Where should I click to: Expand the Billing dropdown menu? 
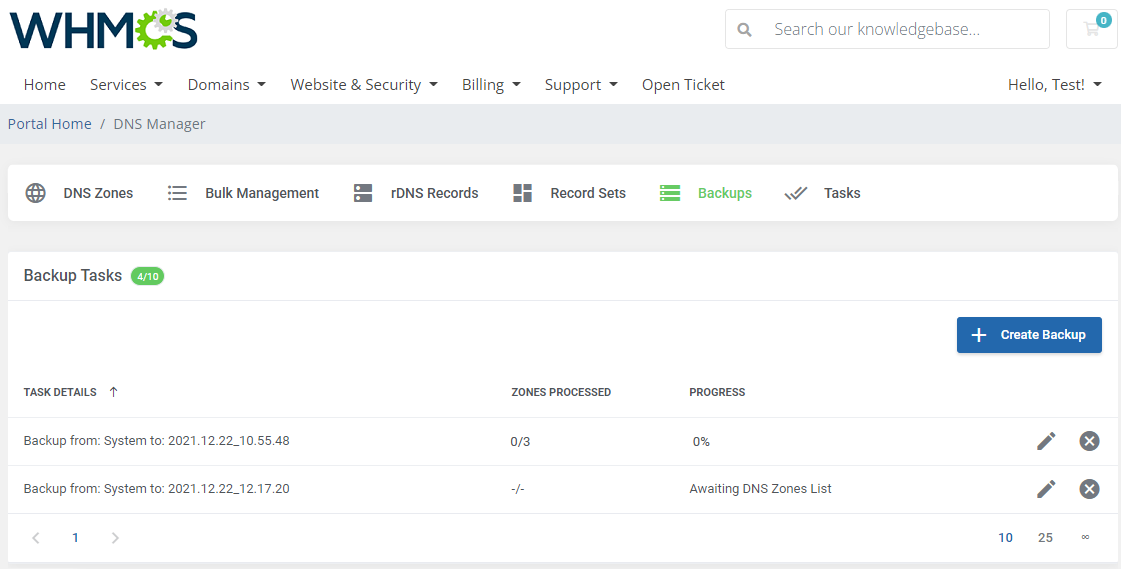491,84
